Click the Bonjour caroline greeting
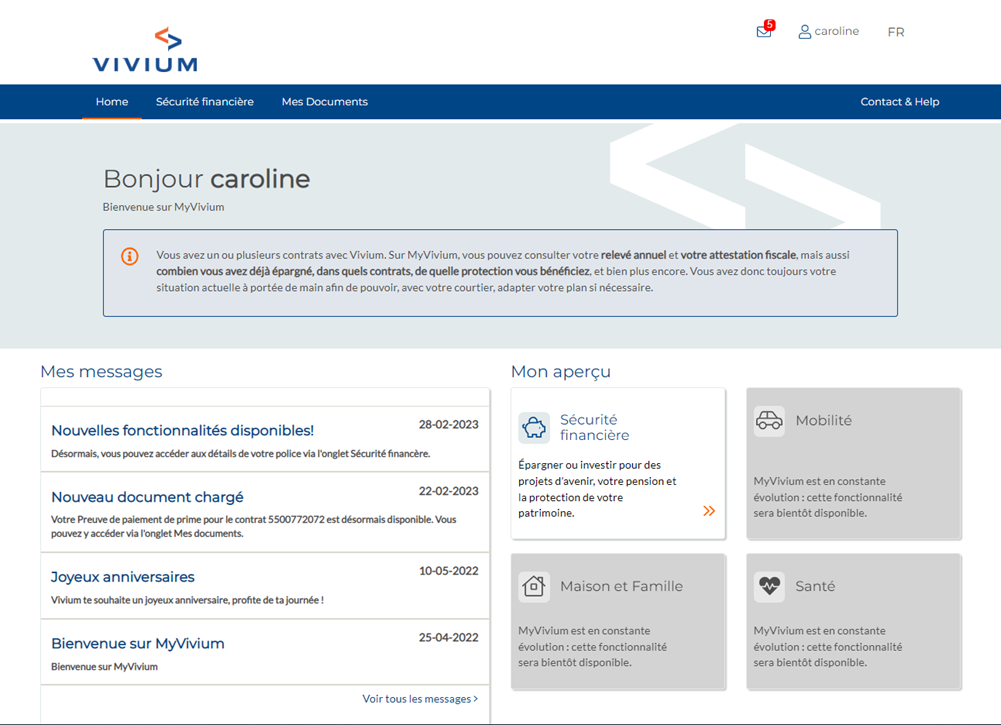Screen dimensions: 1001x725 coord(206,179)
